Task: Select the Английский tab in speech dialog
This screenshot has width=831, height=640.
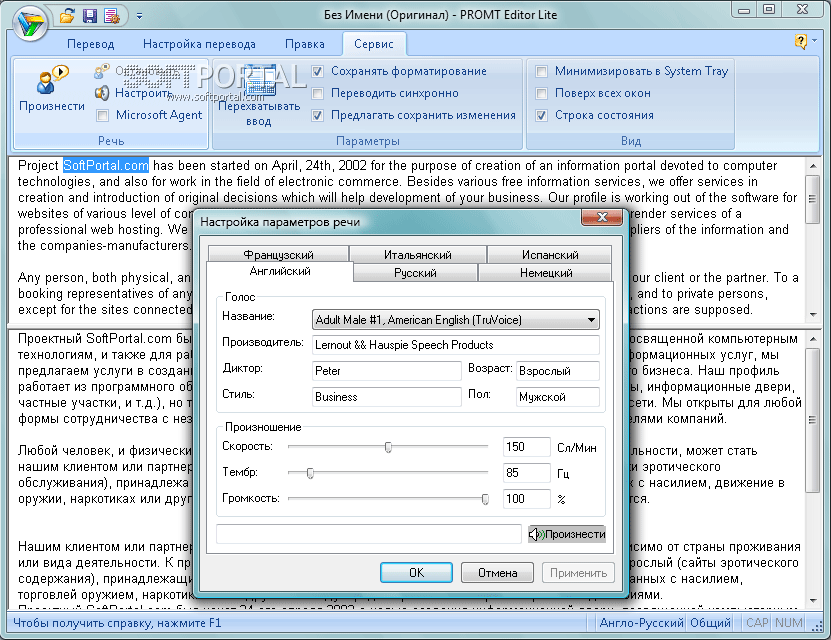Action: pyautogui.click(x=280, y=271)
